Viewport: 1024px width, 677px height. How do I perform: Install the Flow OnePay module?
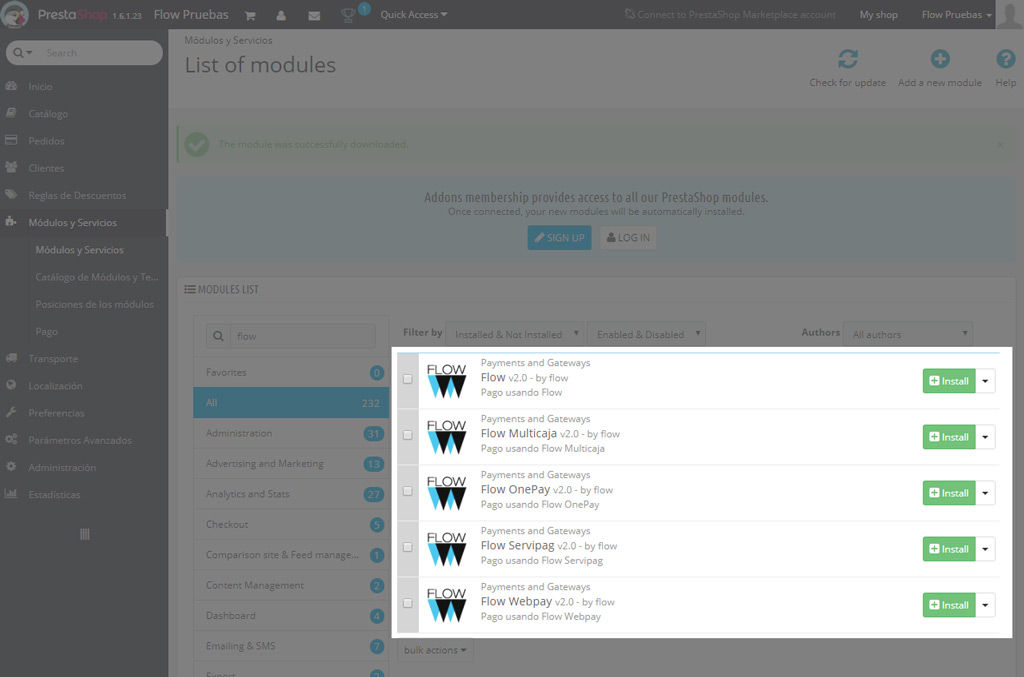[949, 494]
